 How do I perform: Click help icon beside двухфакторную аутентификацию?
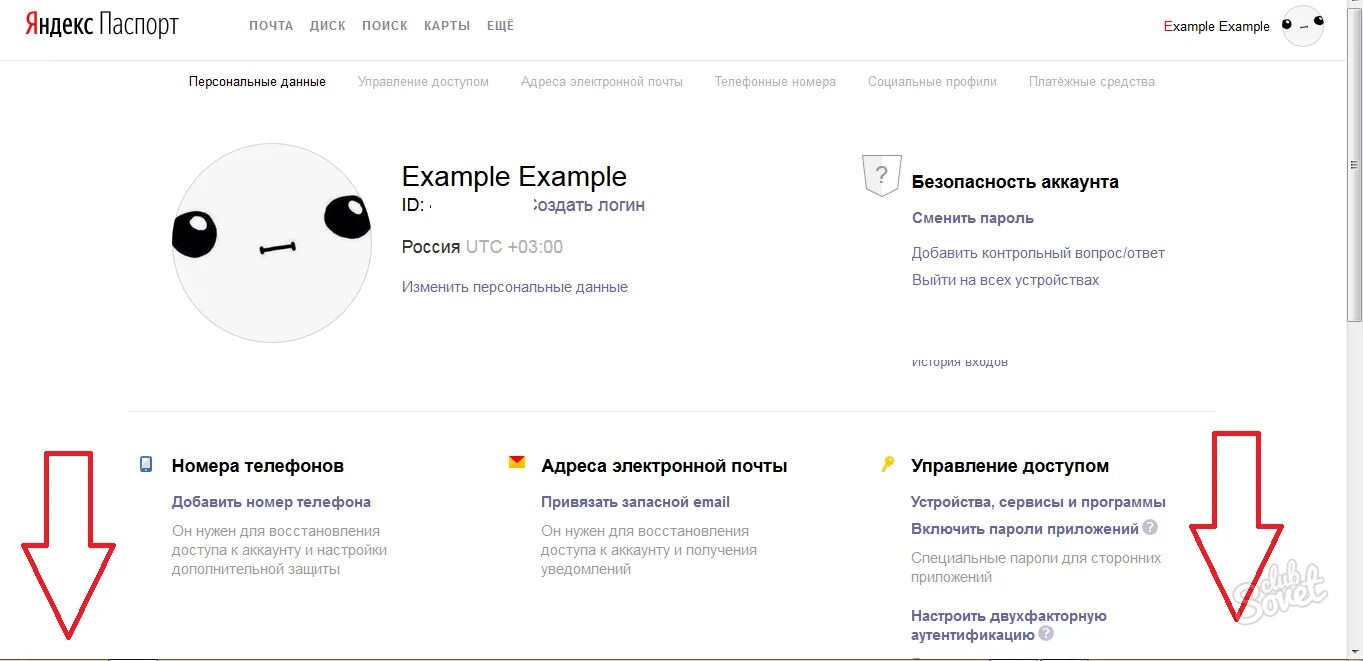[1046, 633]
